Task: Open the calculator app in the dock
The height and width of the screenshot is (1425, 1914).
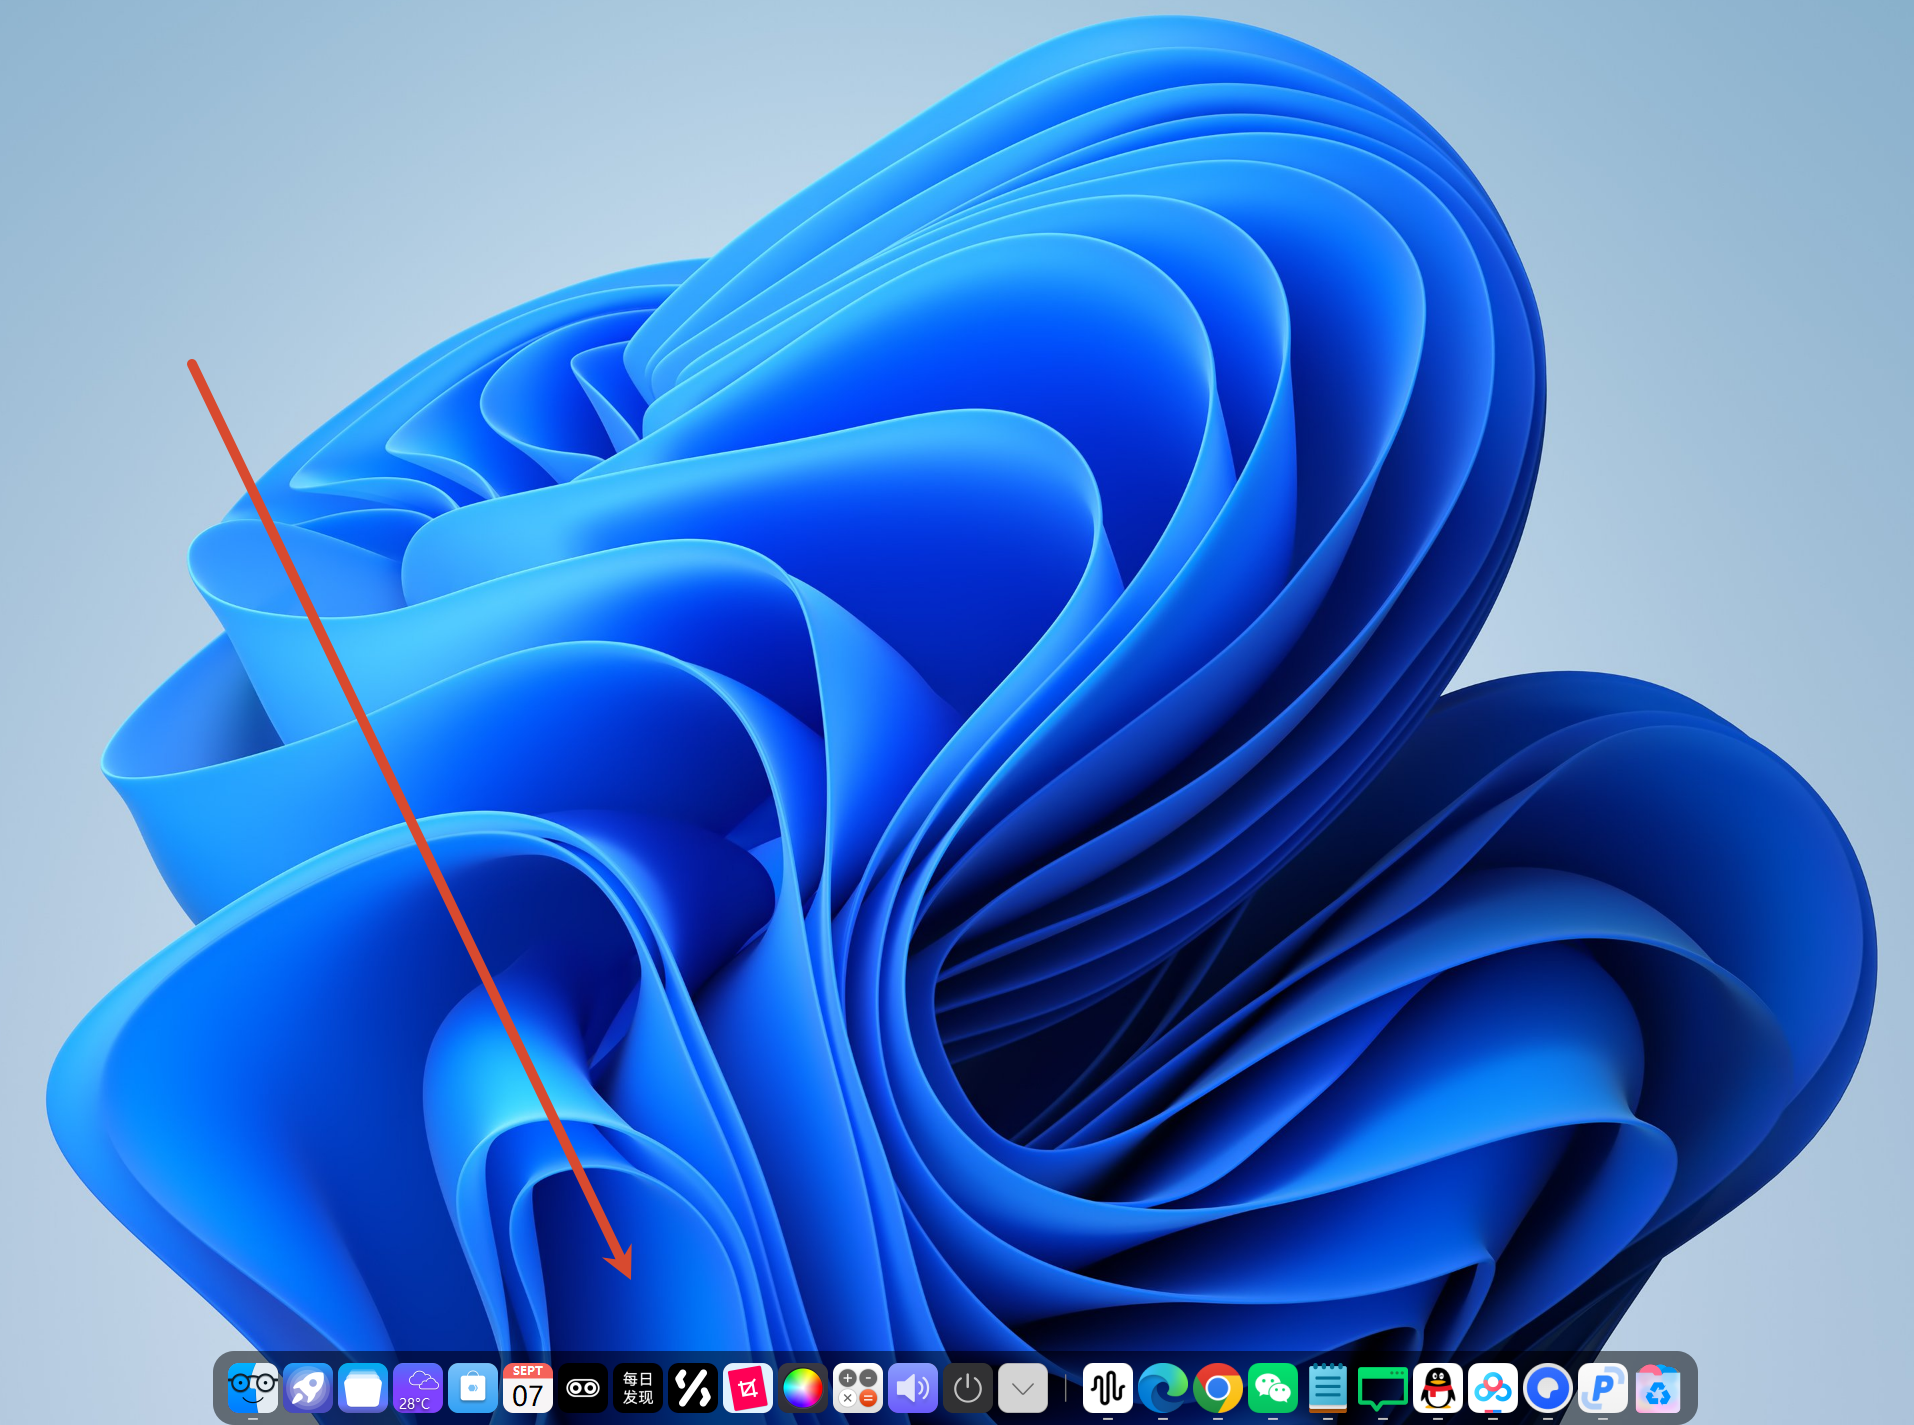Action: 858,1388
